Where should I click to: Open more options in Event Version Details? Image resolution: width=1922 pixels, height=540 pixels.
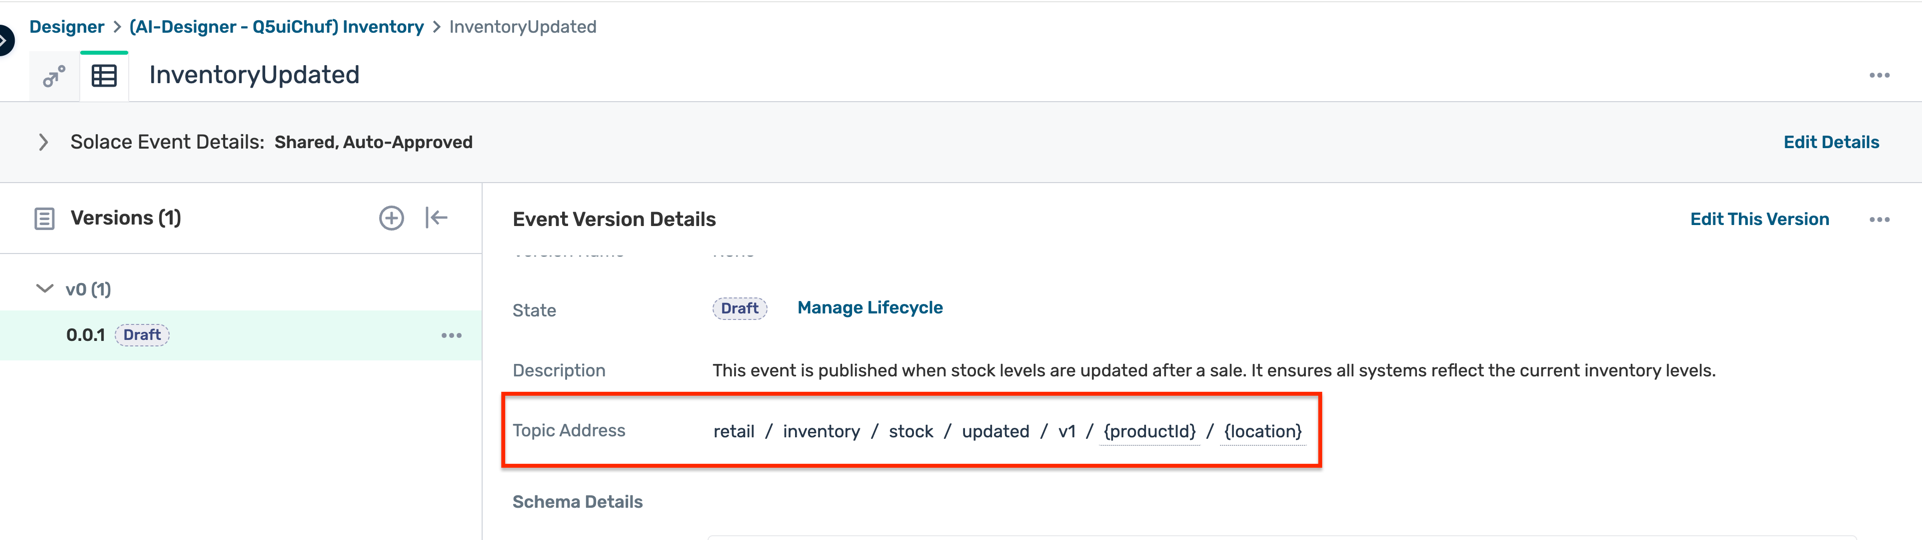(1879, 220)
